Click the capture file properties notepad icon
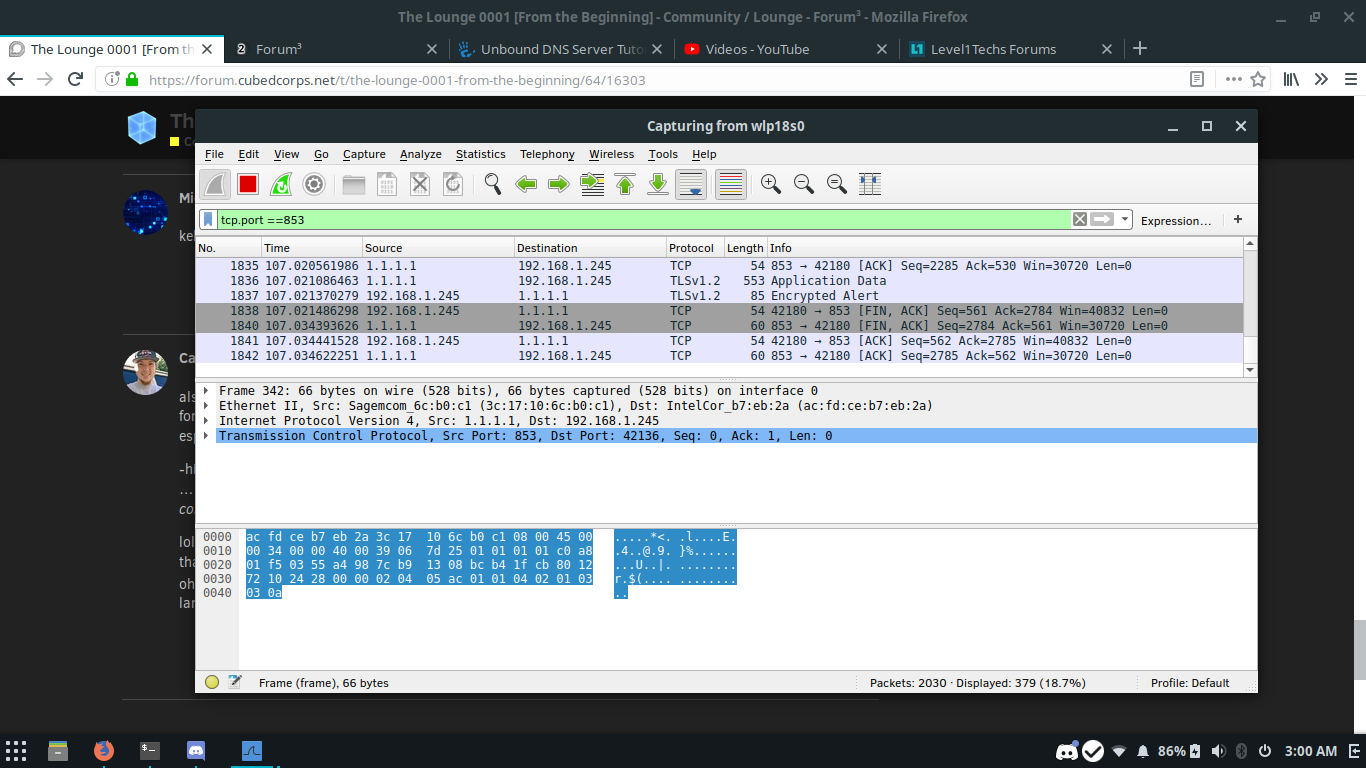 point(235,682)
